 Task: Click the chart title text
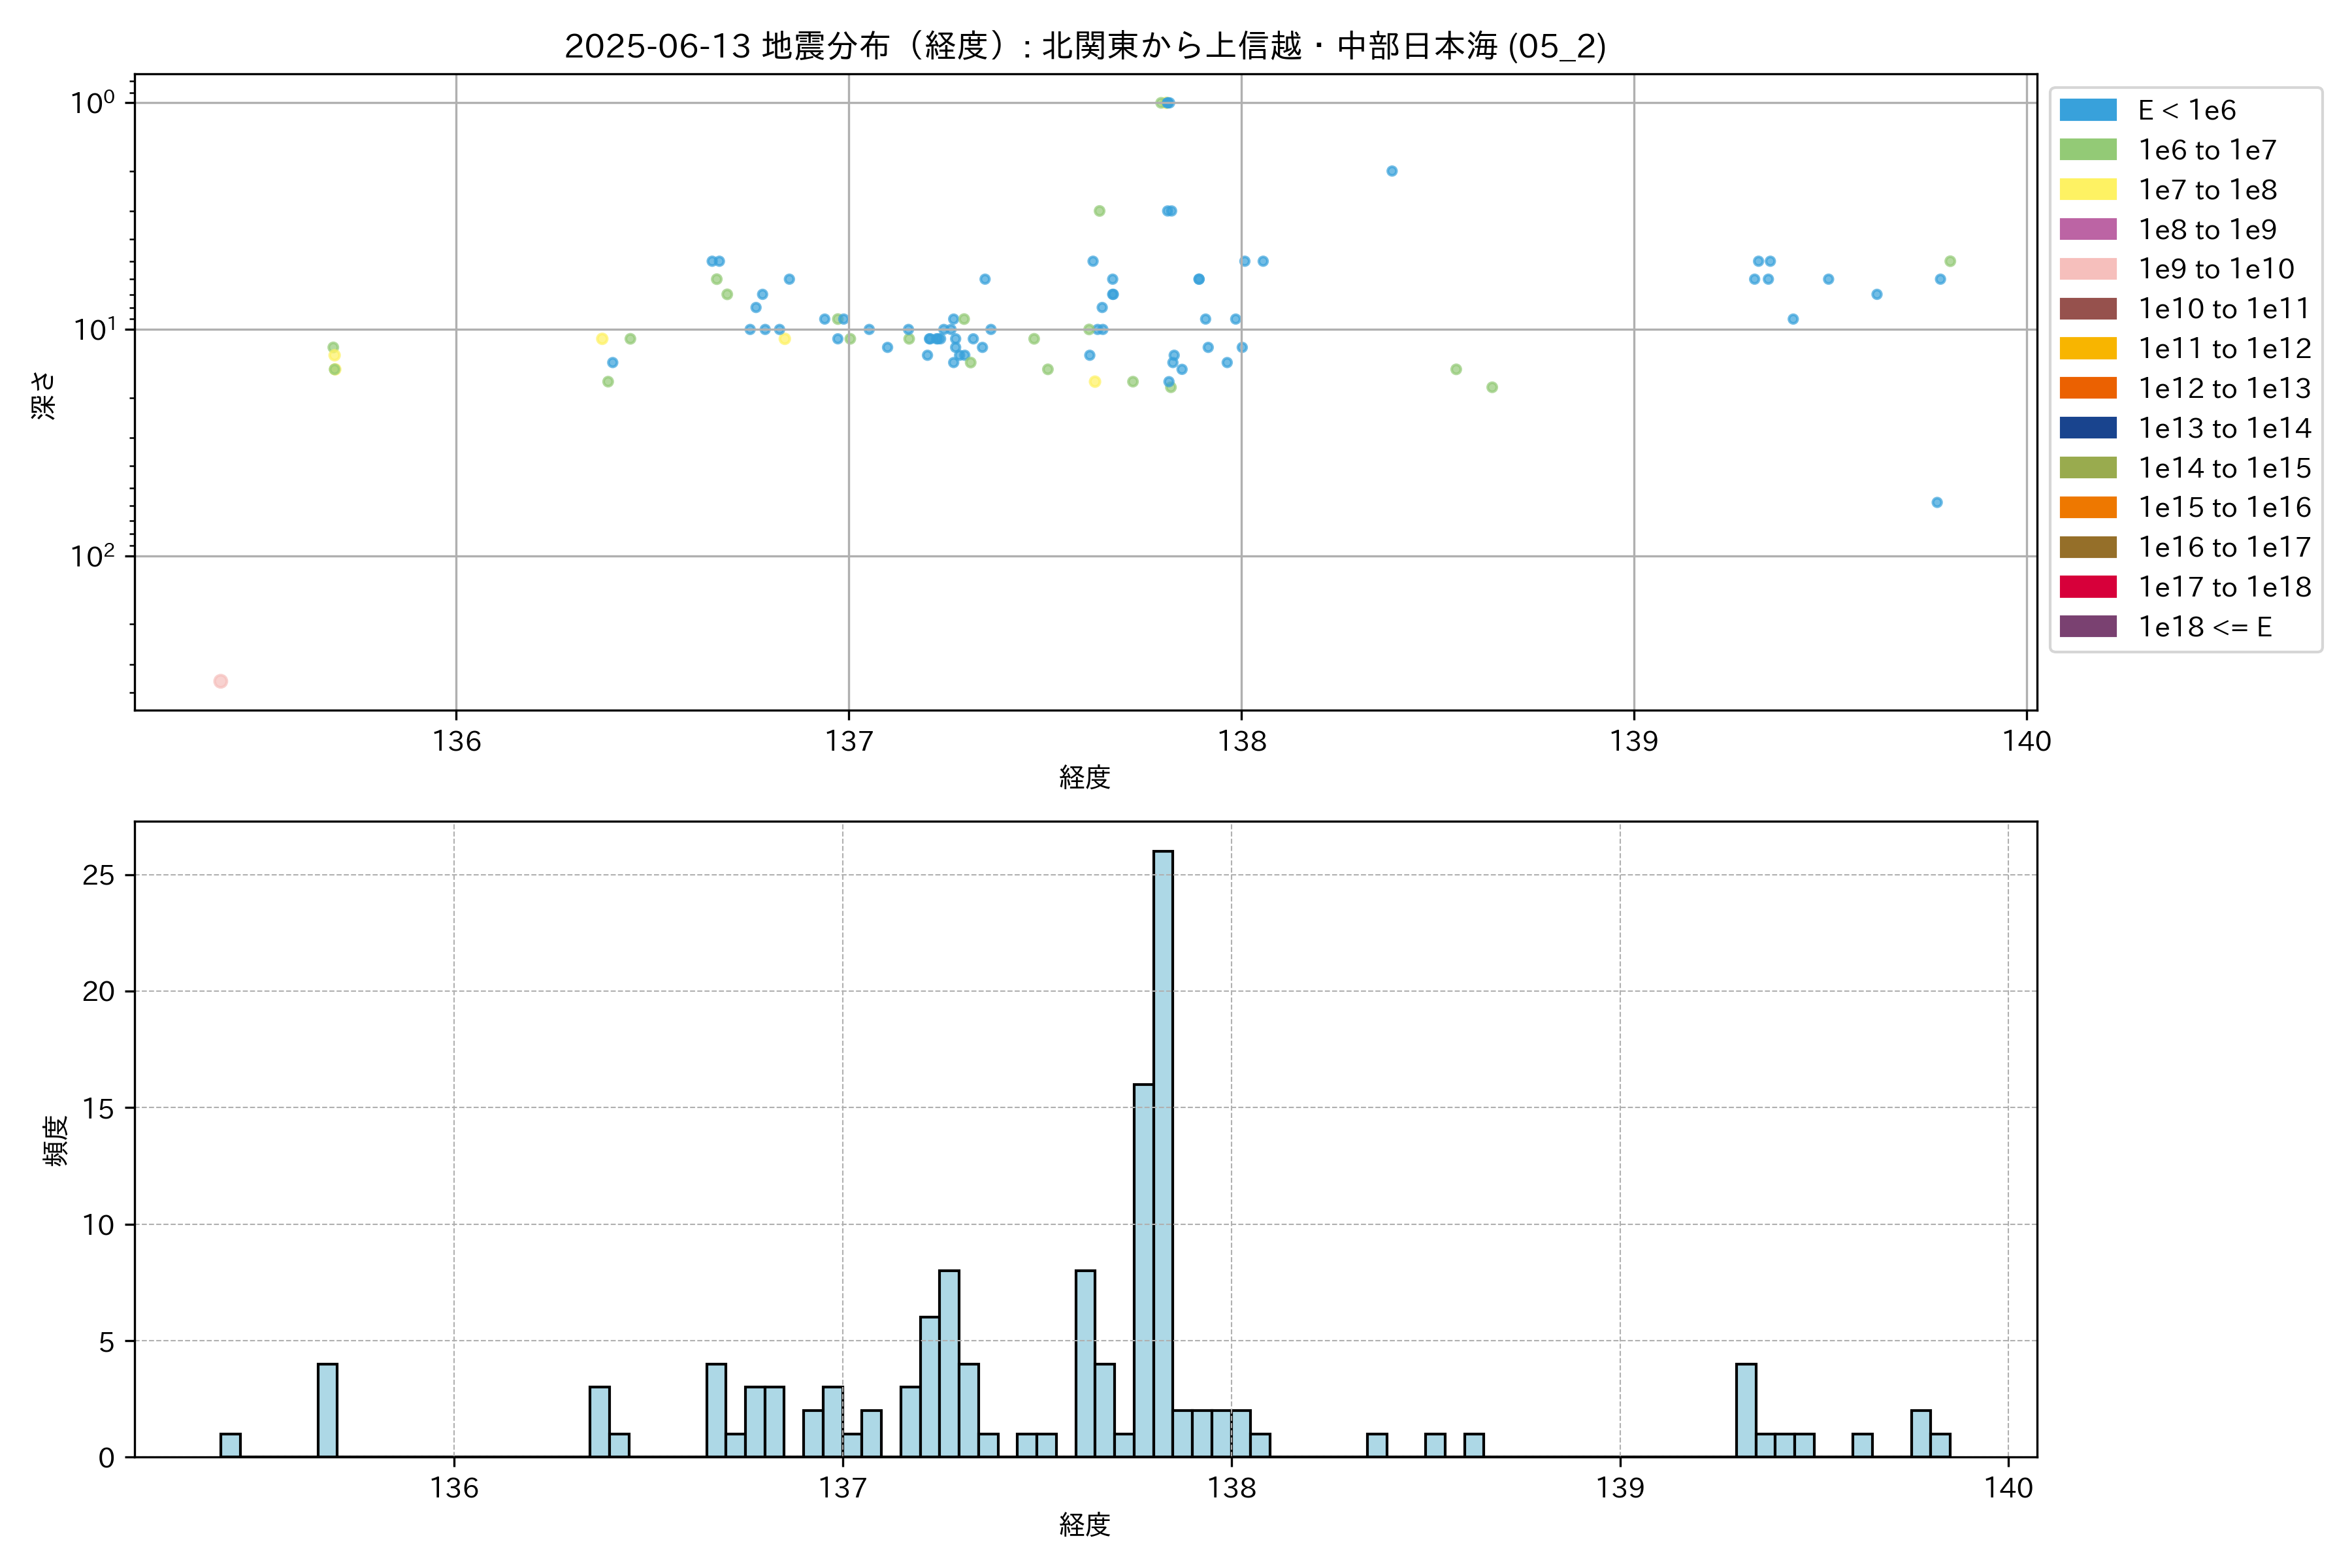pyautogui.click(x=1085, y=46)
